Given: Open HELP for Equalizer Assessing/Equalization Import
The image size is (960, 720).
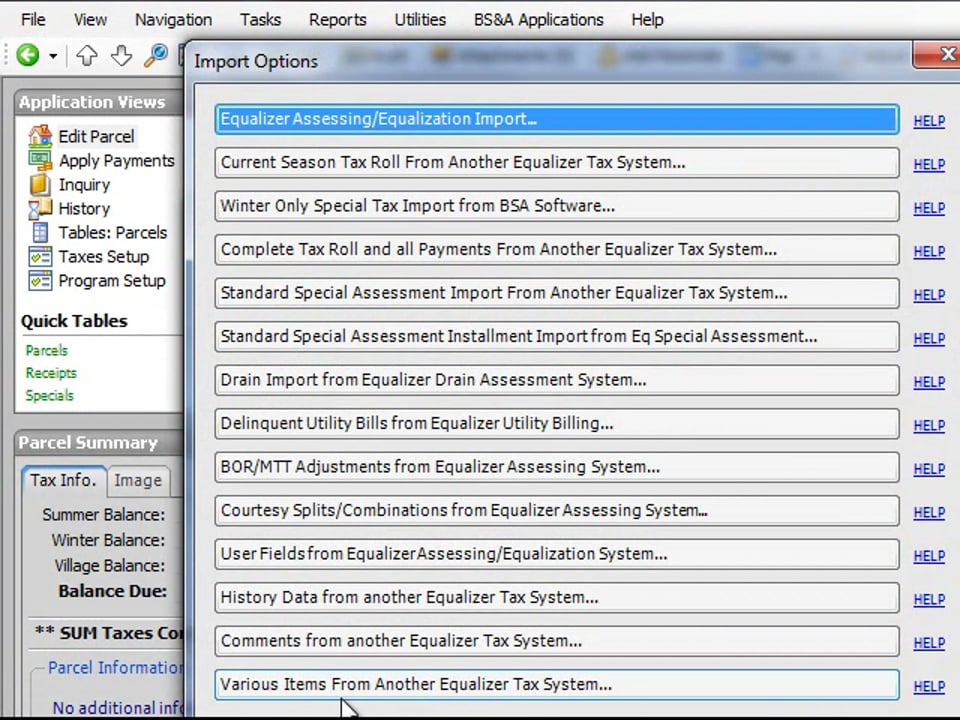Looking at the screenshot, I should coord(929,121).
